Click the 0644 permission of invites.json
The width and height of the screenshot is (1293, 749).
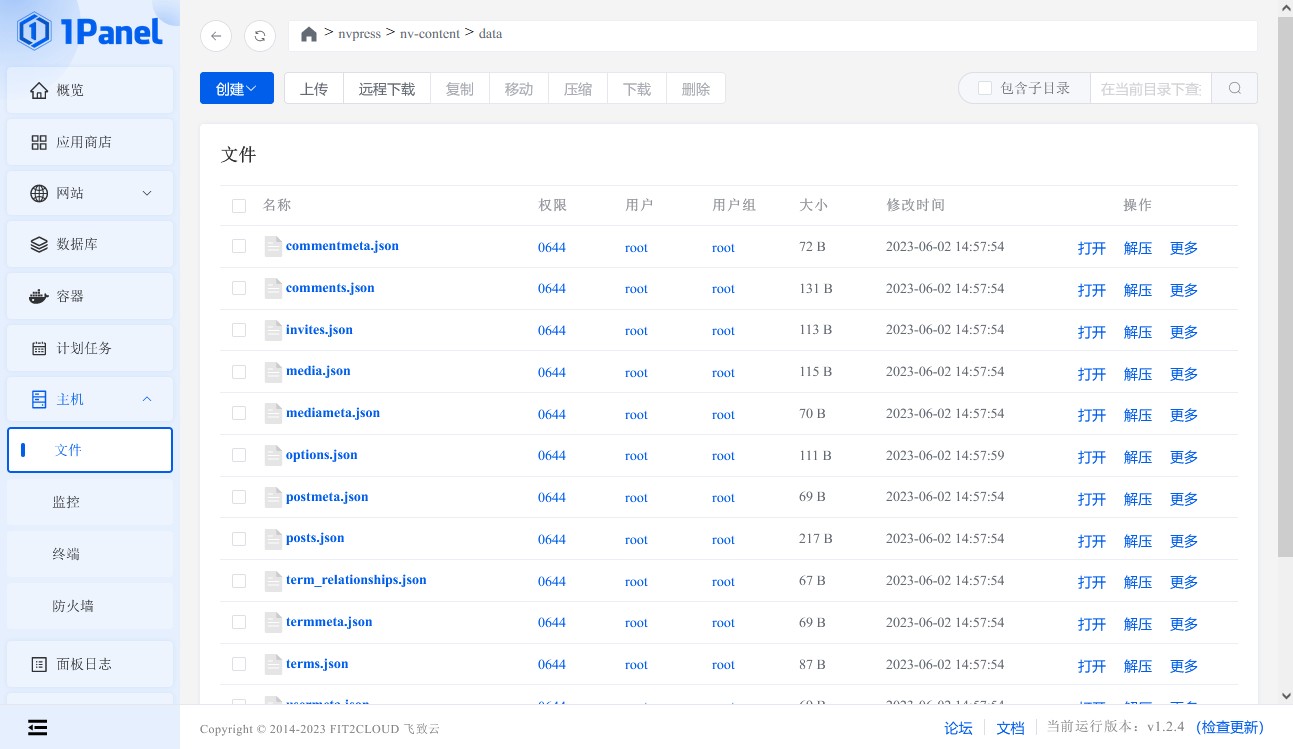click(x=552, y=331)
